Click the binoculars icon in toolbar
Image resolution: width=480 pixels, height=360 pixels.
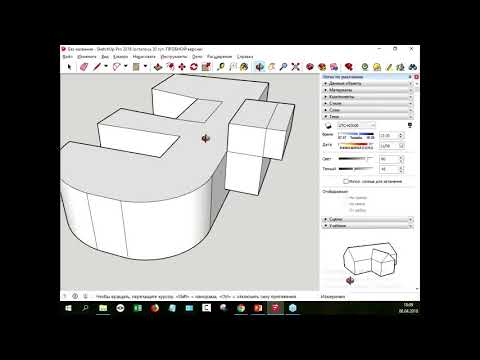coord(413,67)
